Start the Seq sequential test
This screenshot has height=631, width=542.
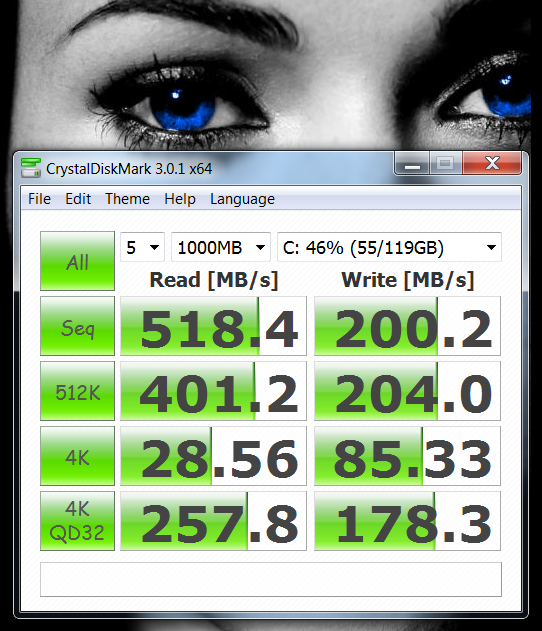click(77, 326)
